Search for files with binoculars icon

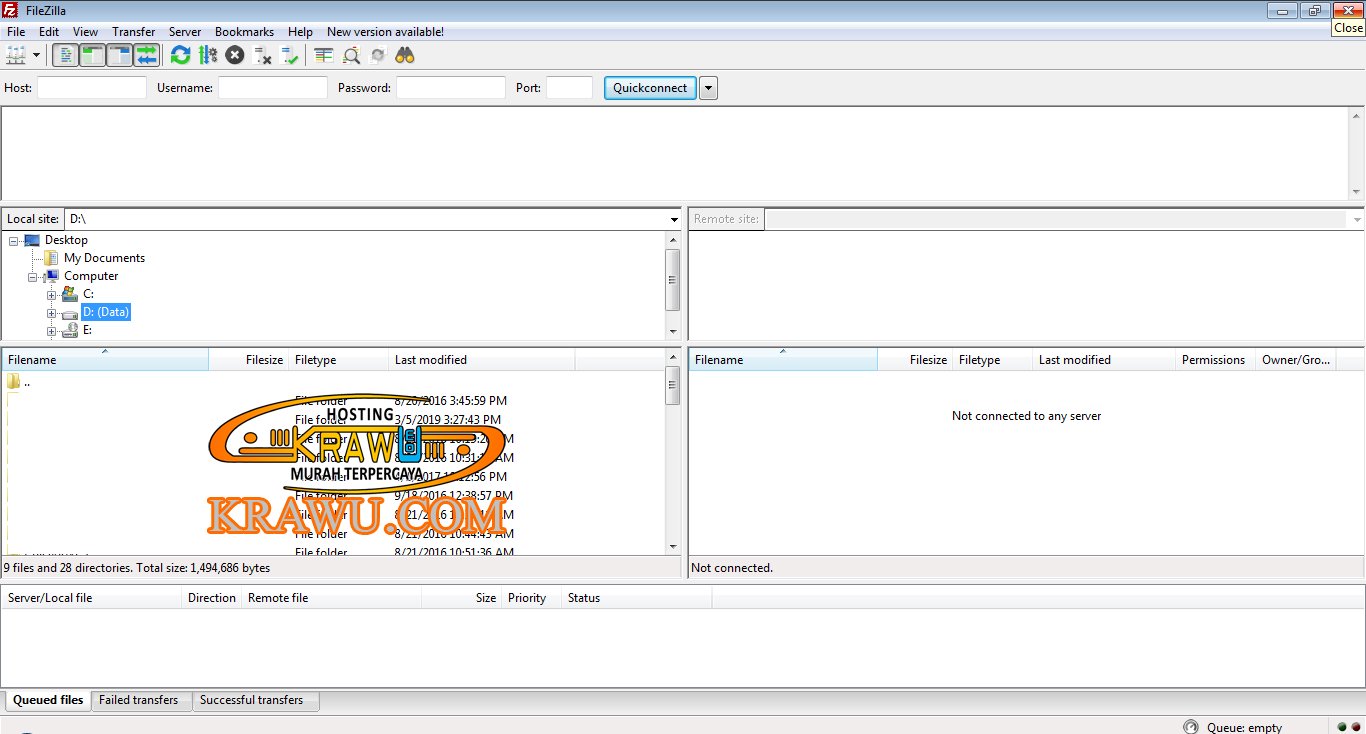click(x=405, y=55)
